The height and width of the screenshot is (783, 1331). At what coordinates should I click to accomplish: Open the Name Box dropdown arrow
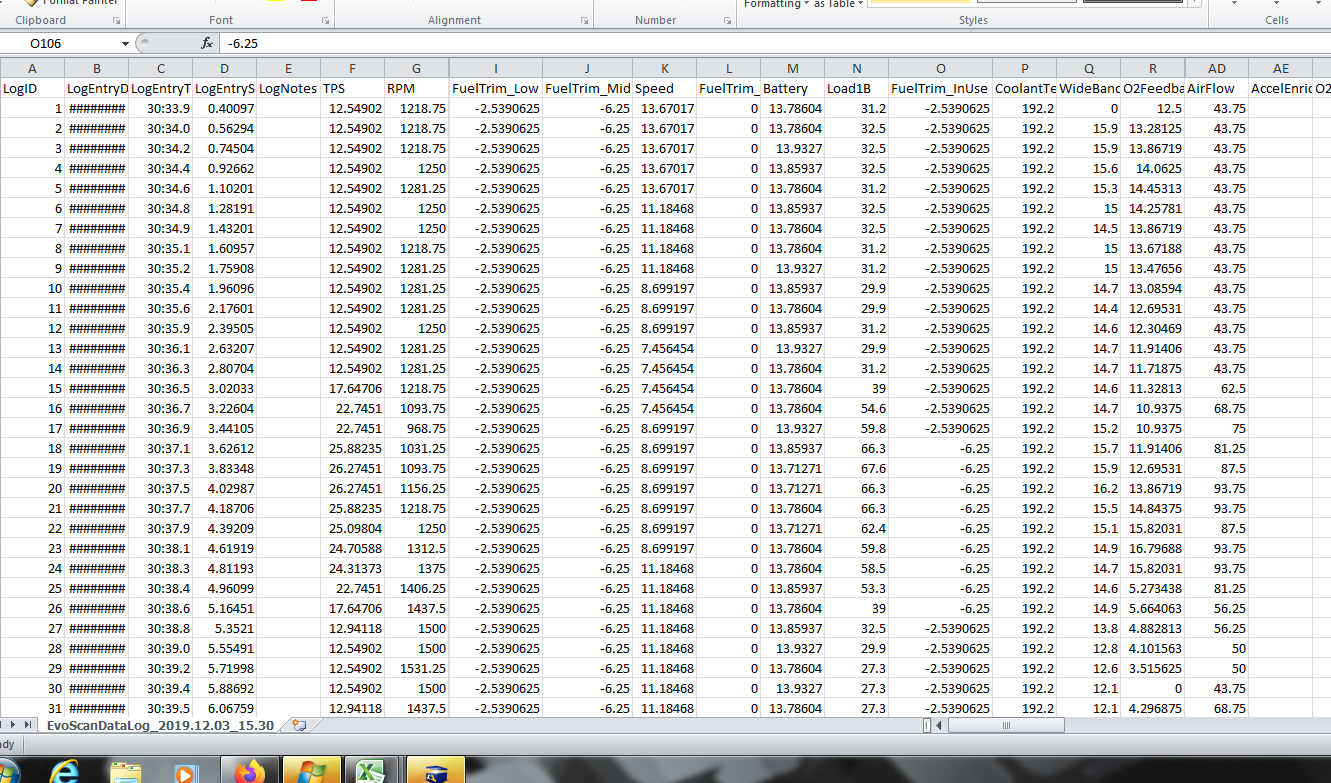click(x=125, y=44)
